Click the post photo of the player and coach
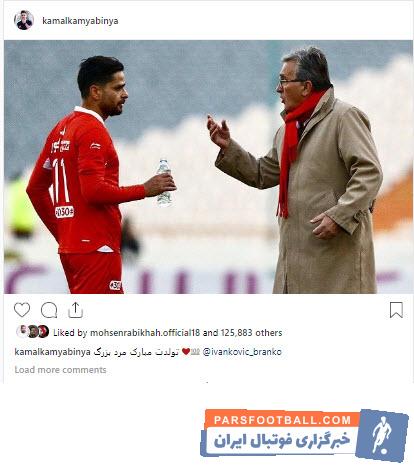The width and height of the screenshot is (414, 468). [208, 167]
